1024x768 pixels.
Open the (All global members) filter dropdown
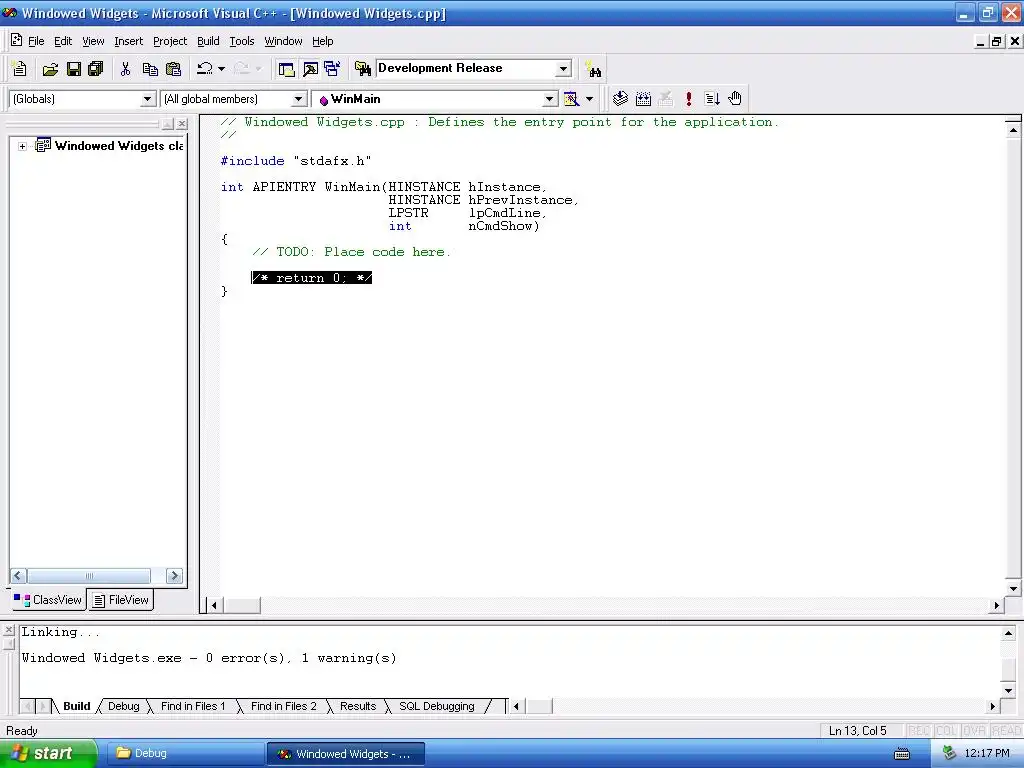tap(298, 99)
